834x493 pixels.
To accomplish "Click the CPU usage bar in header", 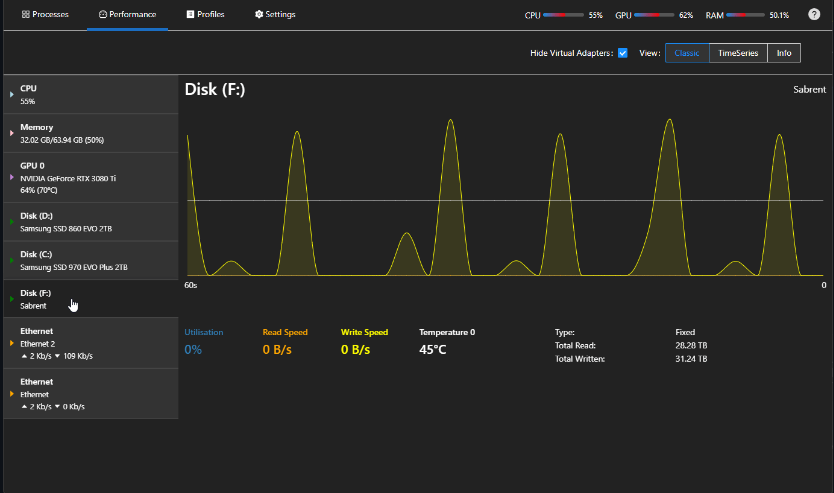I will pyautogui.click(x=563, y=15).
